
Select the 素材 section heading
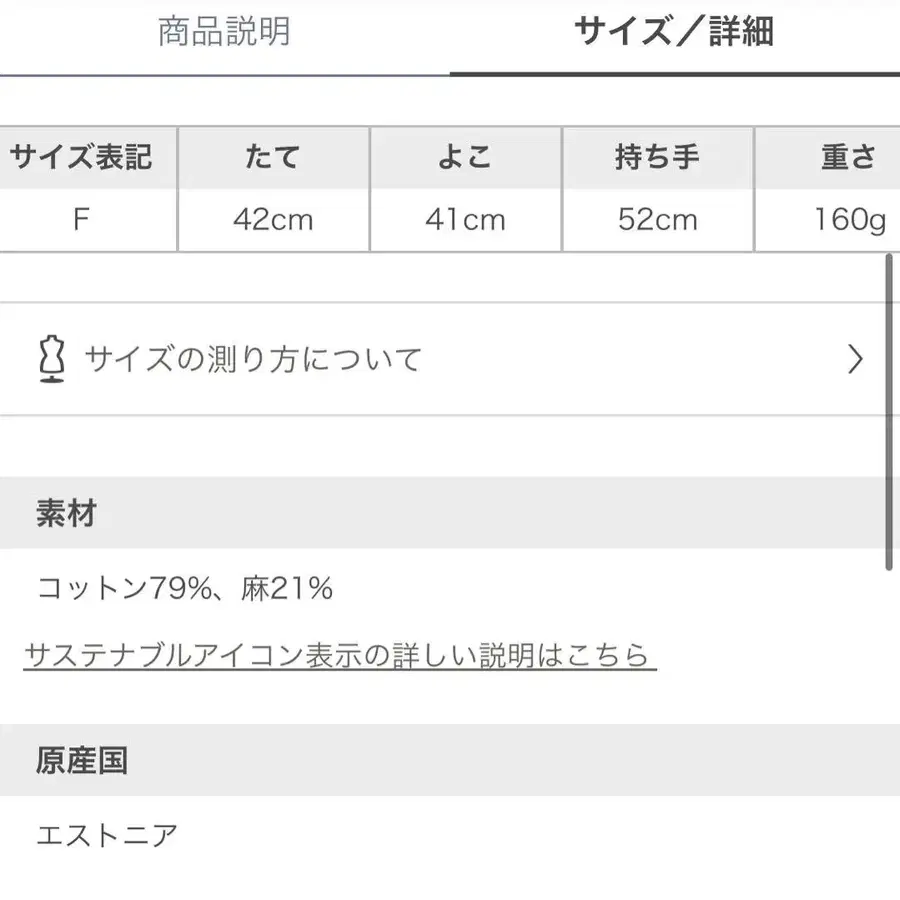(x=65, y=513)
